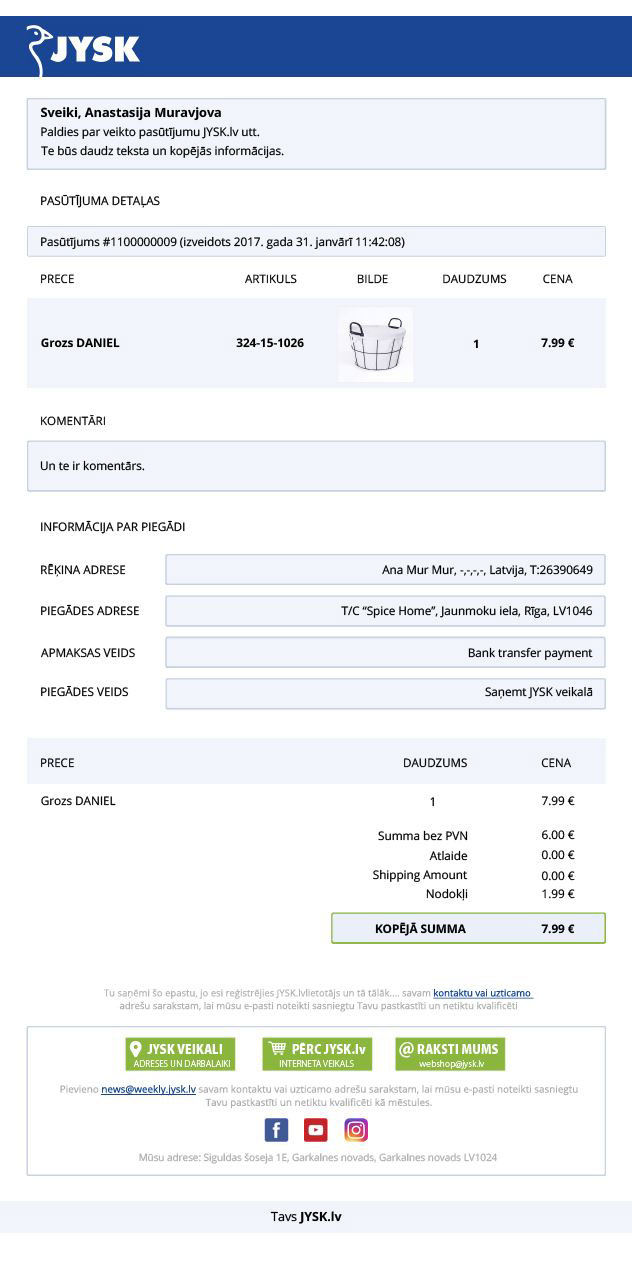The height and width of the screenshot is (1262, 632).
Task: Click the 'Bank transfer payment' field
Action: (x=385, y=652)
